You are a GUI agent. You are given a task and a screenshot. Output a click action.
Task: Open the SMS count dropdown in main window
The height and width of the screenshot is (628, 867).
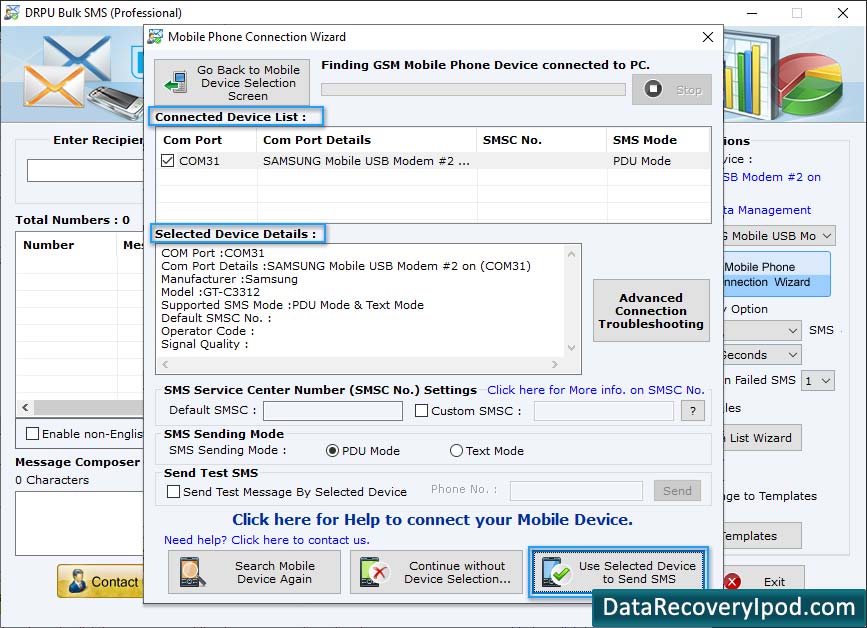pyautogui.click(x=792, y=331)
